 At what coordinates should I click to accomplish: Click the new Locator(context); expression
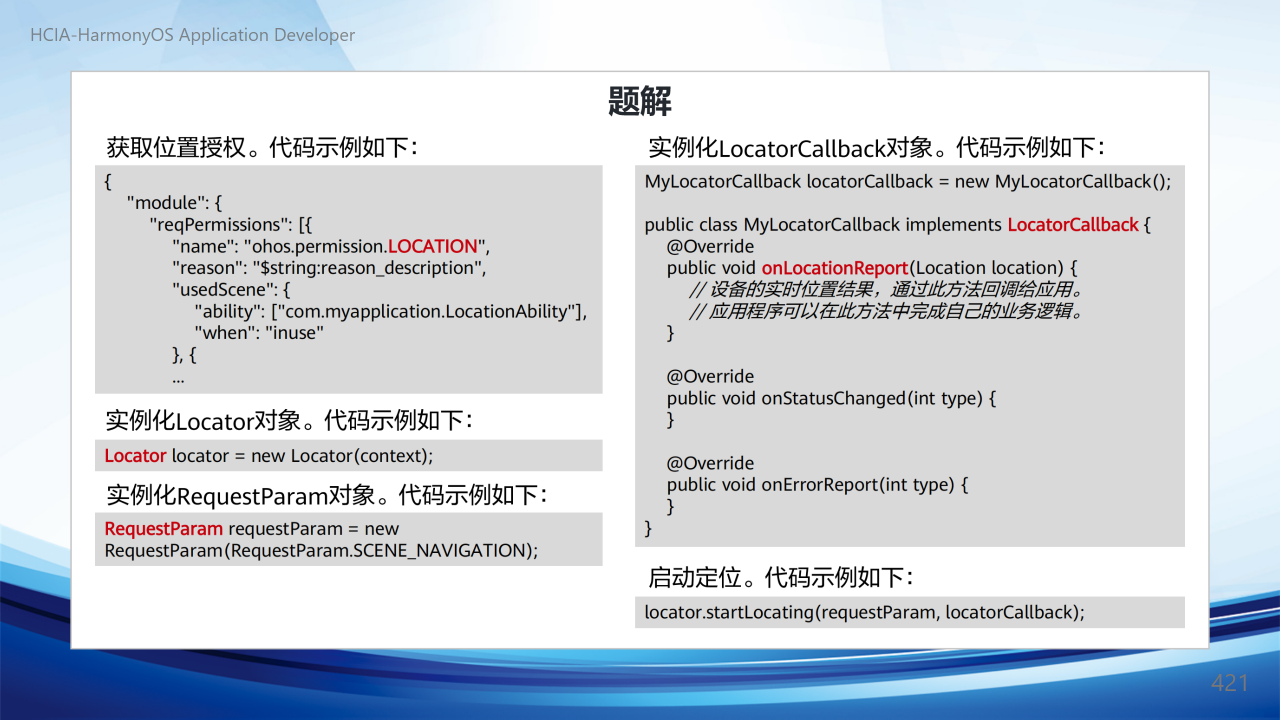click(342, 456)
